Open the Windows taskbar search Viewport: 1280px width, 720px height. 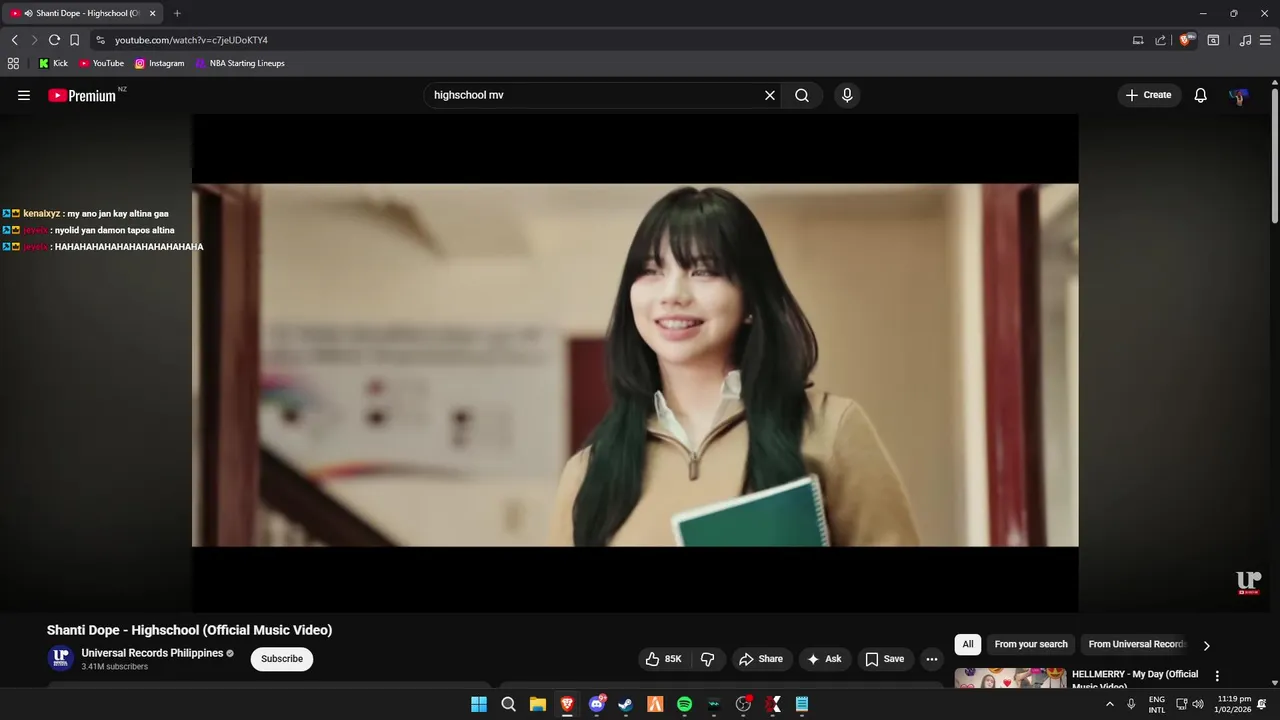coord(508,704)
